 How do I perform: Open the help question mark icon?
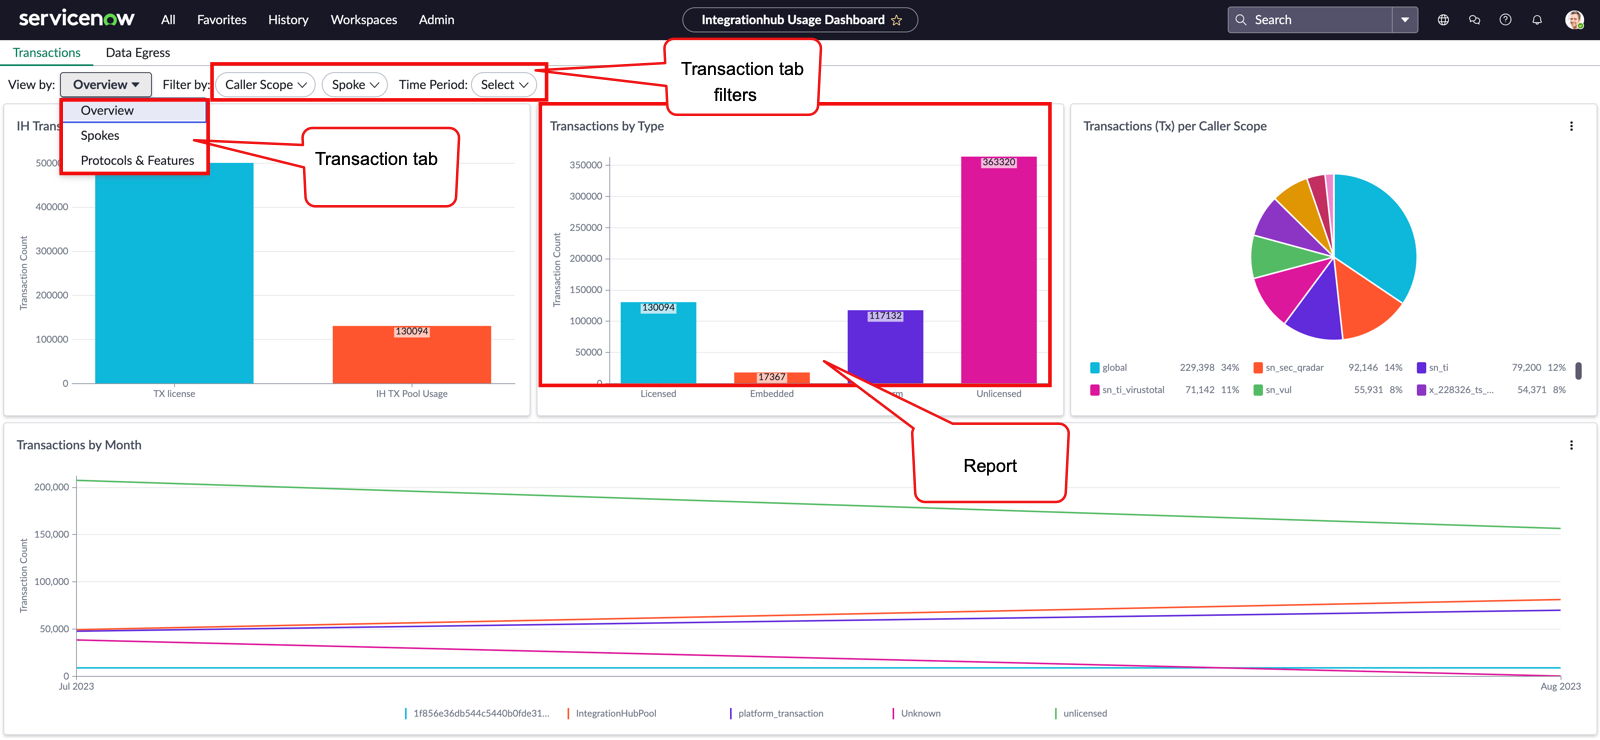[1505, 20]
